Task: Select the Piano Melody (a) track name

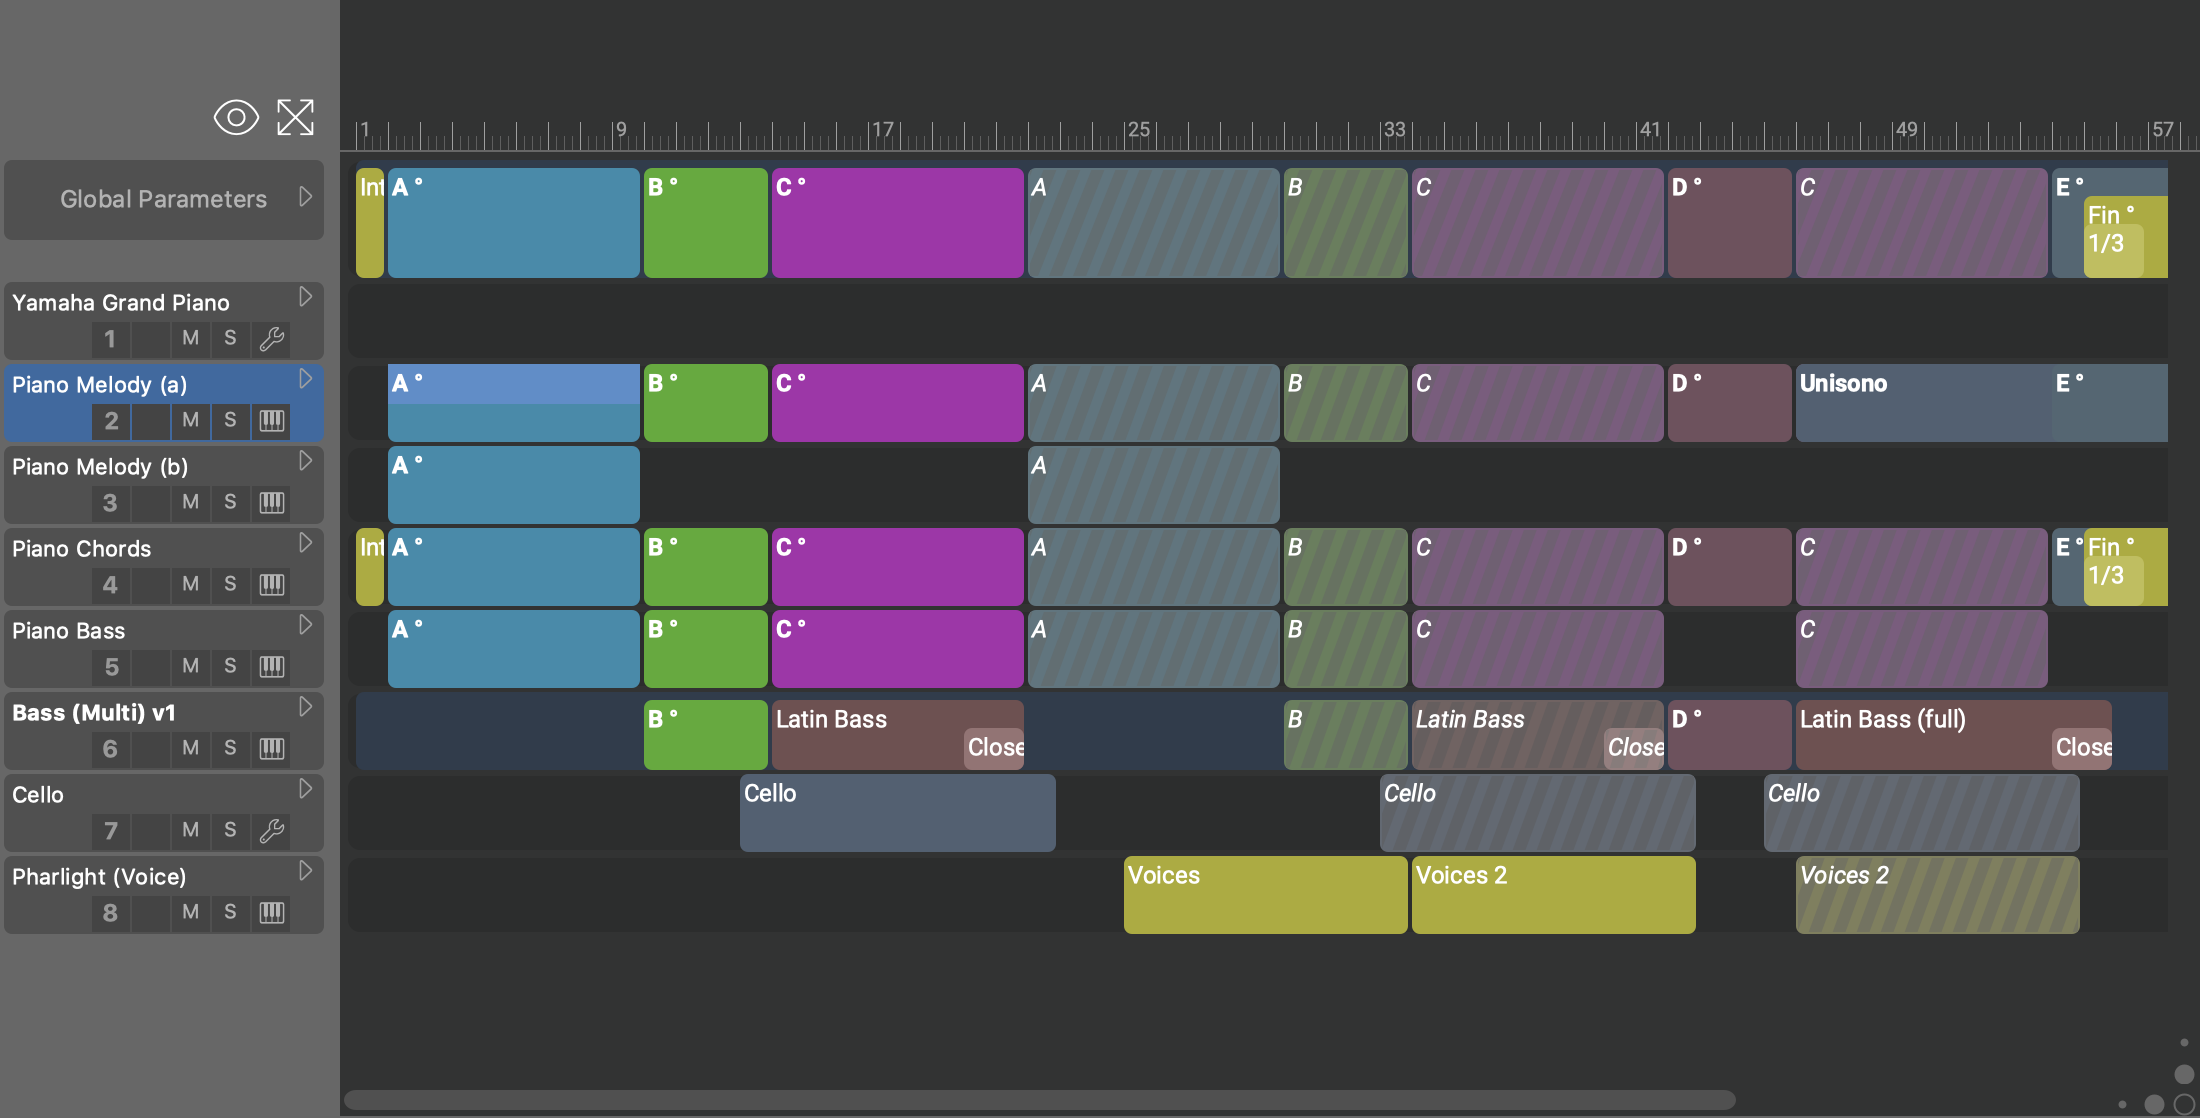Action: click(99, 385)
